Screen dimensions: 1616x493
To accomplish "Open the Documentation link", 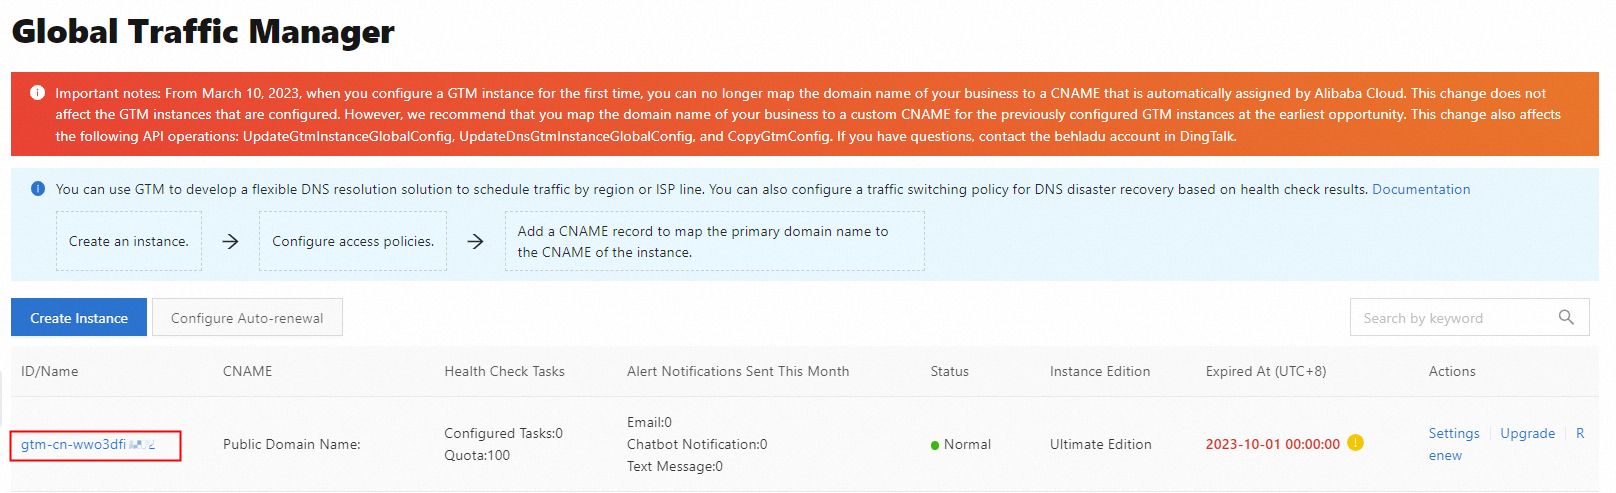I will [x=1420, y=189].
